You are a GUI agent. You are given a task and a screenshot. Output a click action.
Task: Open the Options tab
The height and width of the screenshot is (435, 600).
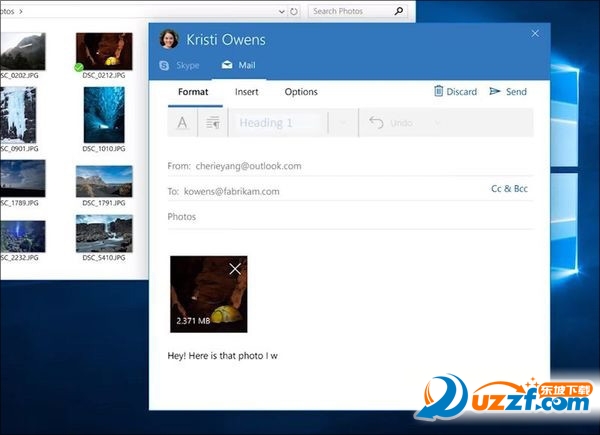click(x=301, y=92)
